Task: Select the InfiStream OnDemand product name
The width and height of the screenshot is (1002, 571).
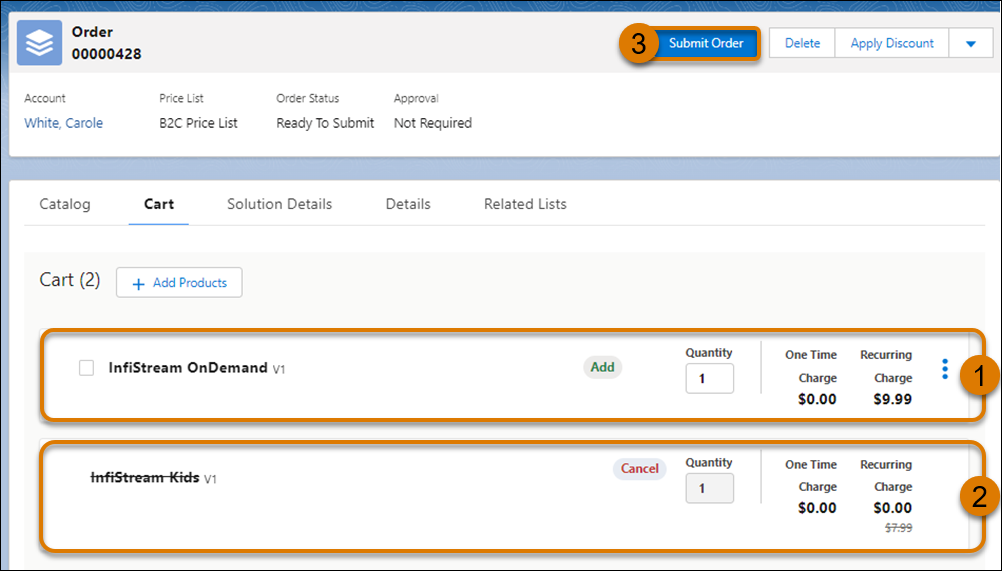Action: coord(188,368)
